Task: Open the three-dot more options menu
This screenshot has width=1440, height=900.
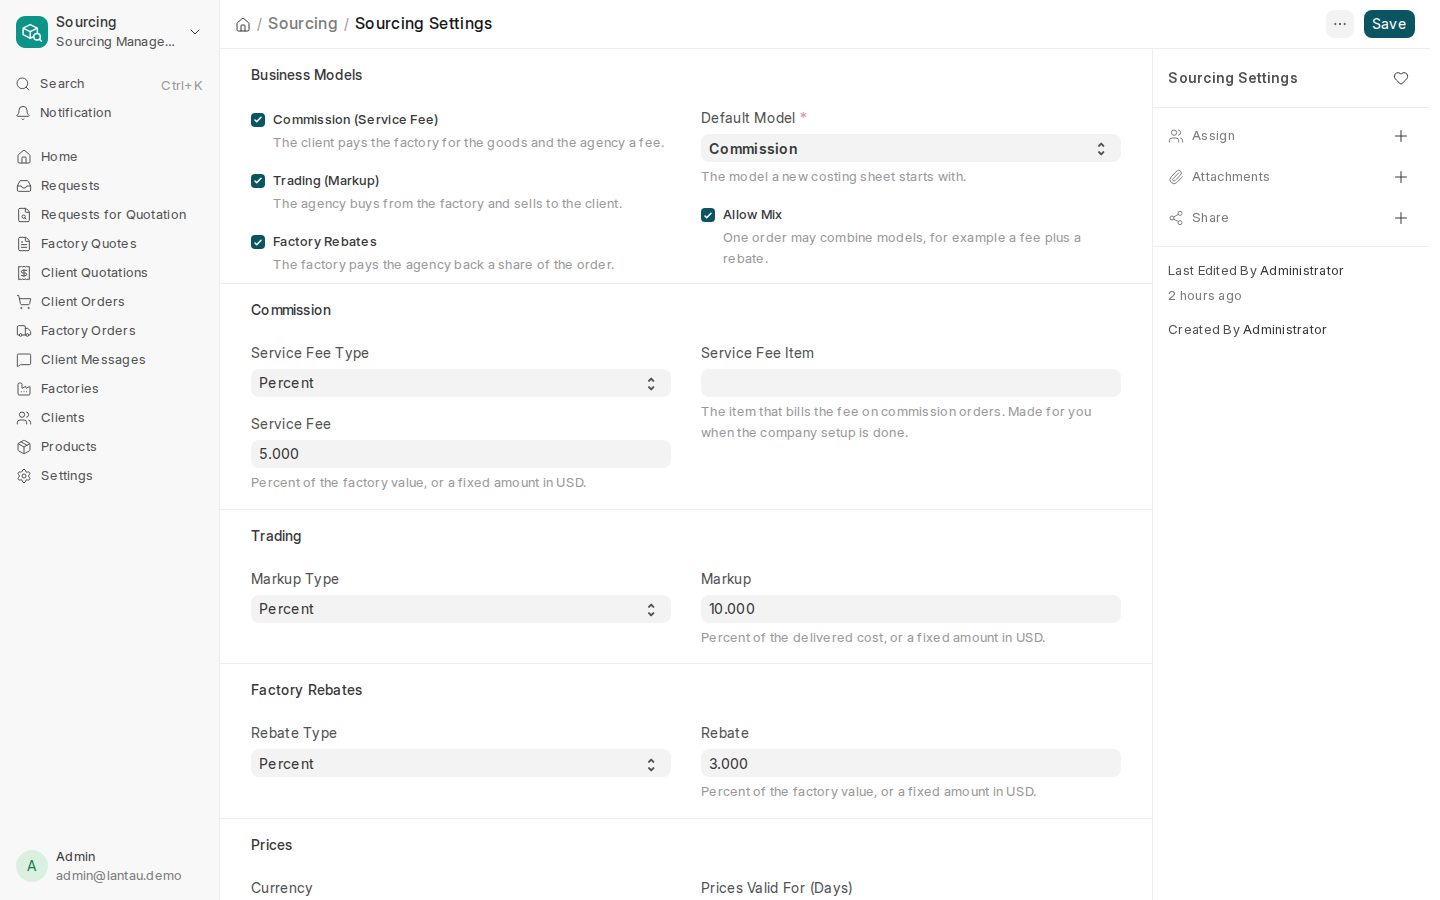Action: point(1340,24)
